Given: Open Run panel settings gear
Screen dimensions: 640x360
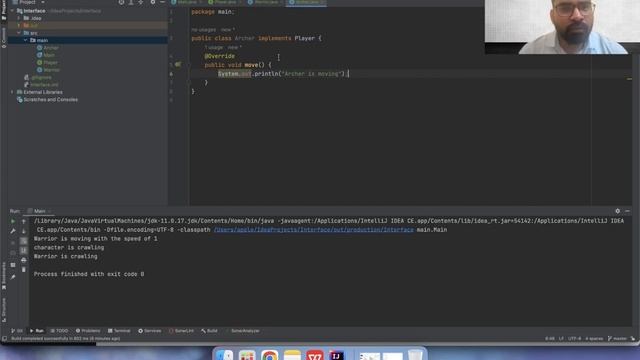Looking at the screenshot, I should click(618, 211).
